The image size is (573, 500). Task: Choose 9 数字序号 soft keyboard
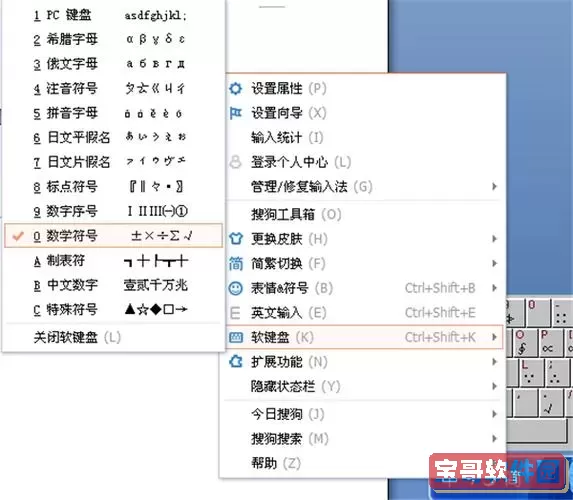[113, 211]
